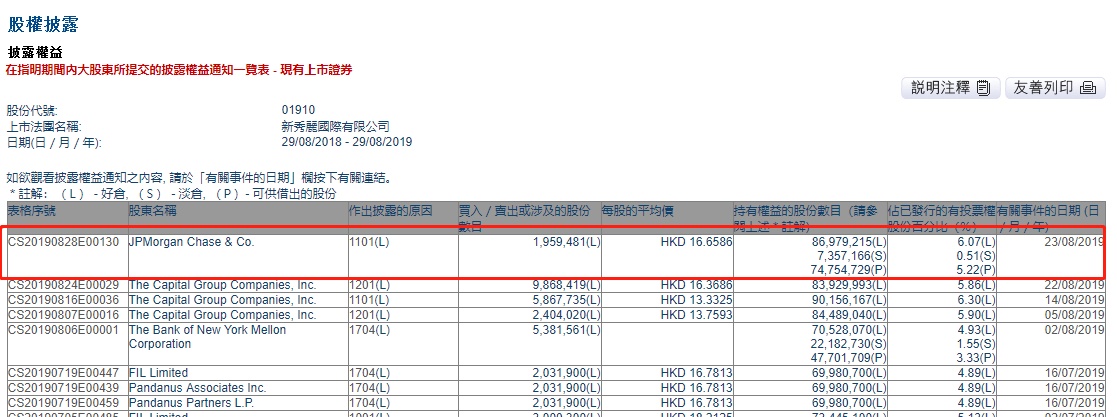
Task: Select form serial CS20190816E00036
Action: pos(63,300)
